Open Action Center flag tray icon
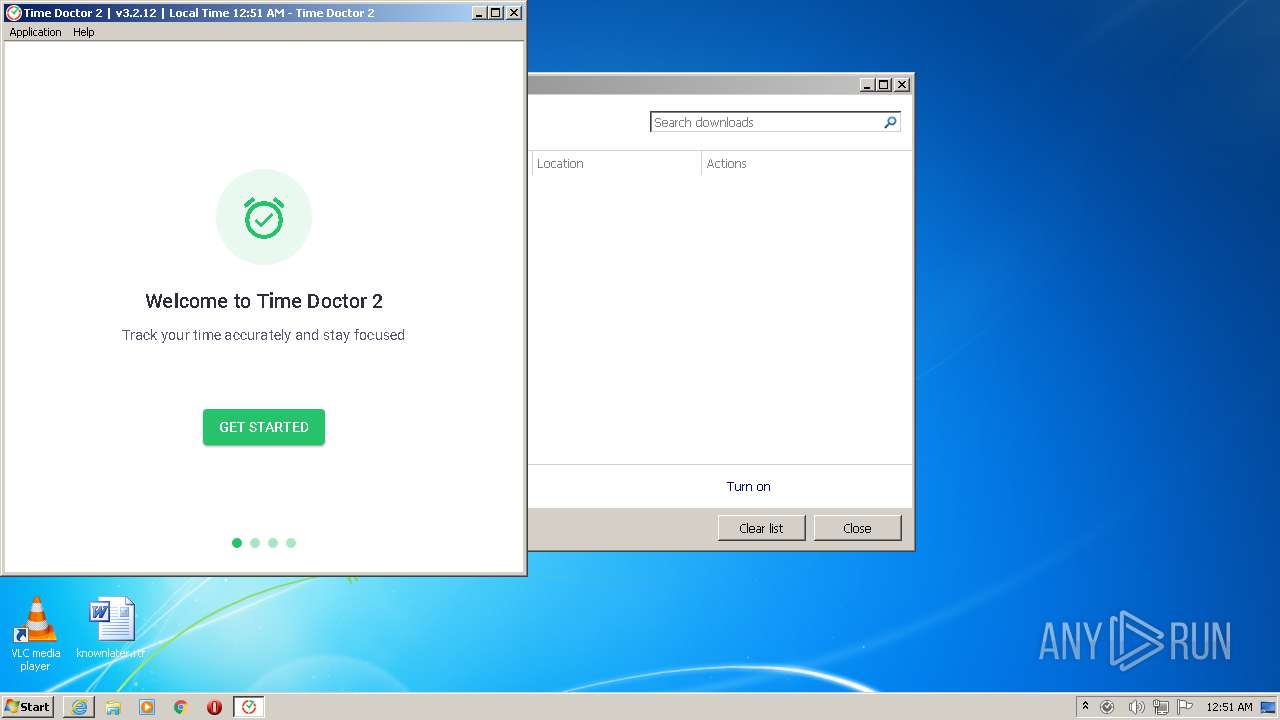Viewport: 1280px width, 720px height. (1185, 707)
